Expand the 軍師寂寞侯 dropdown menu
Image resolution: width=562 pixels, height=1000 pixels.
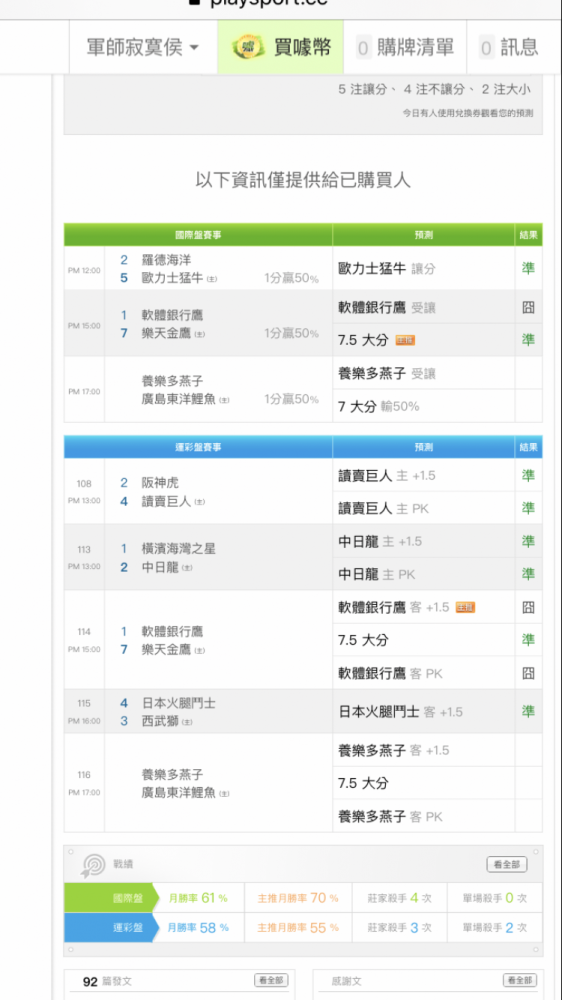[x=143, y=47]
